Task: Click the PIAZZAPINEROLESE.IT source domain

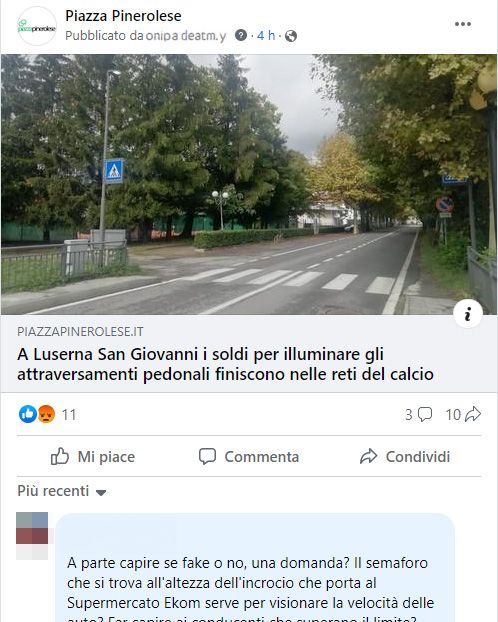Action: coord(80,332)
